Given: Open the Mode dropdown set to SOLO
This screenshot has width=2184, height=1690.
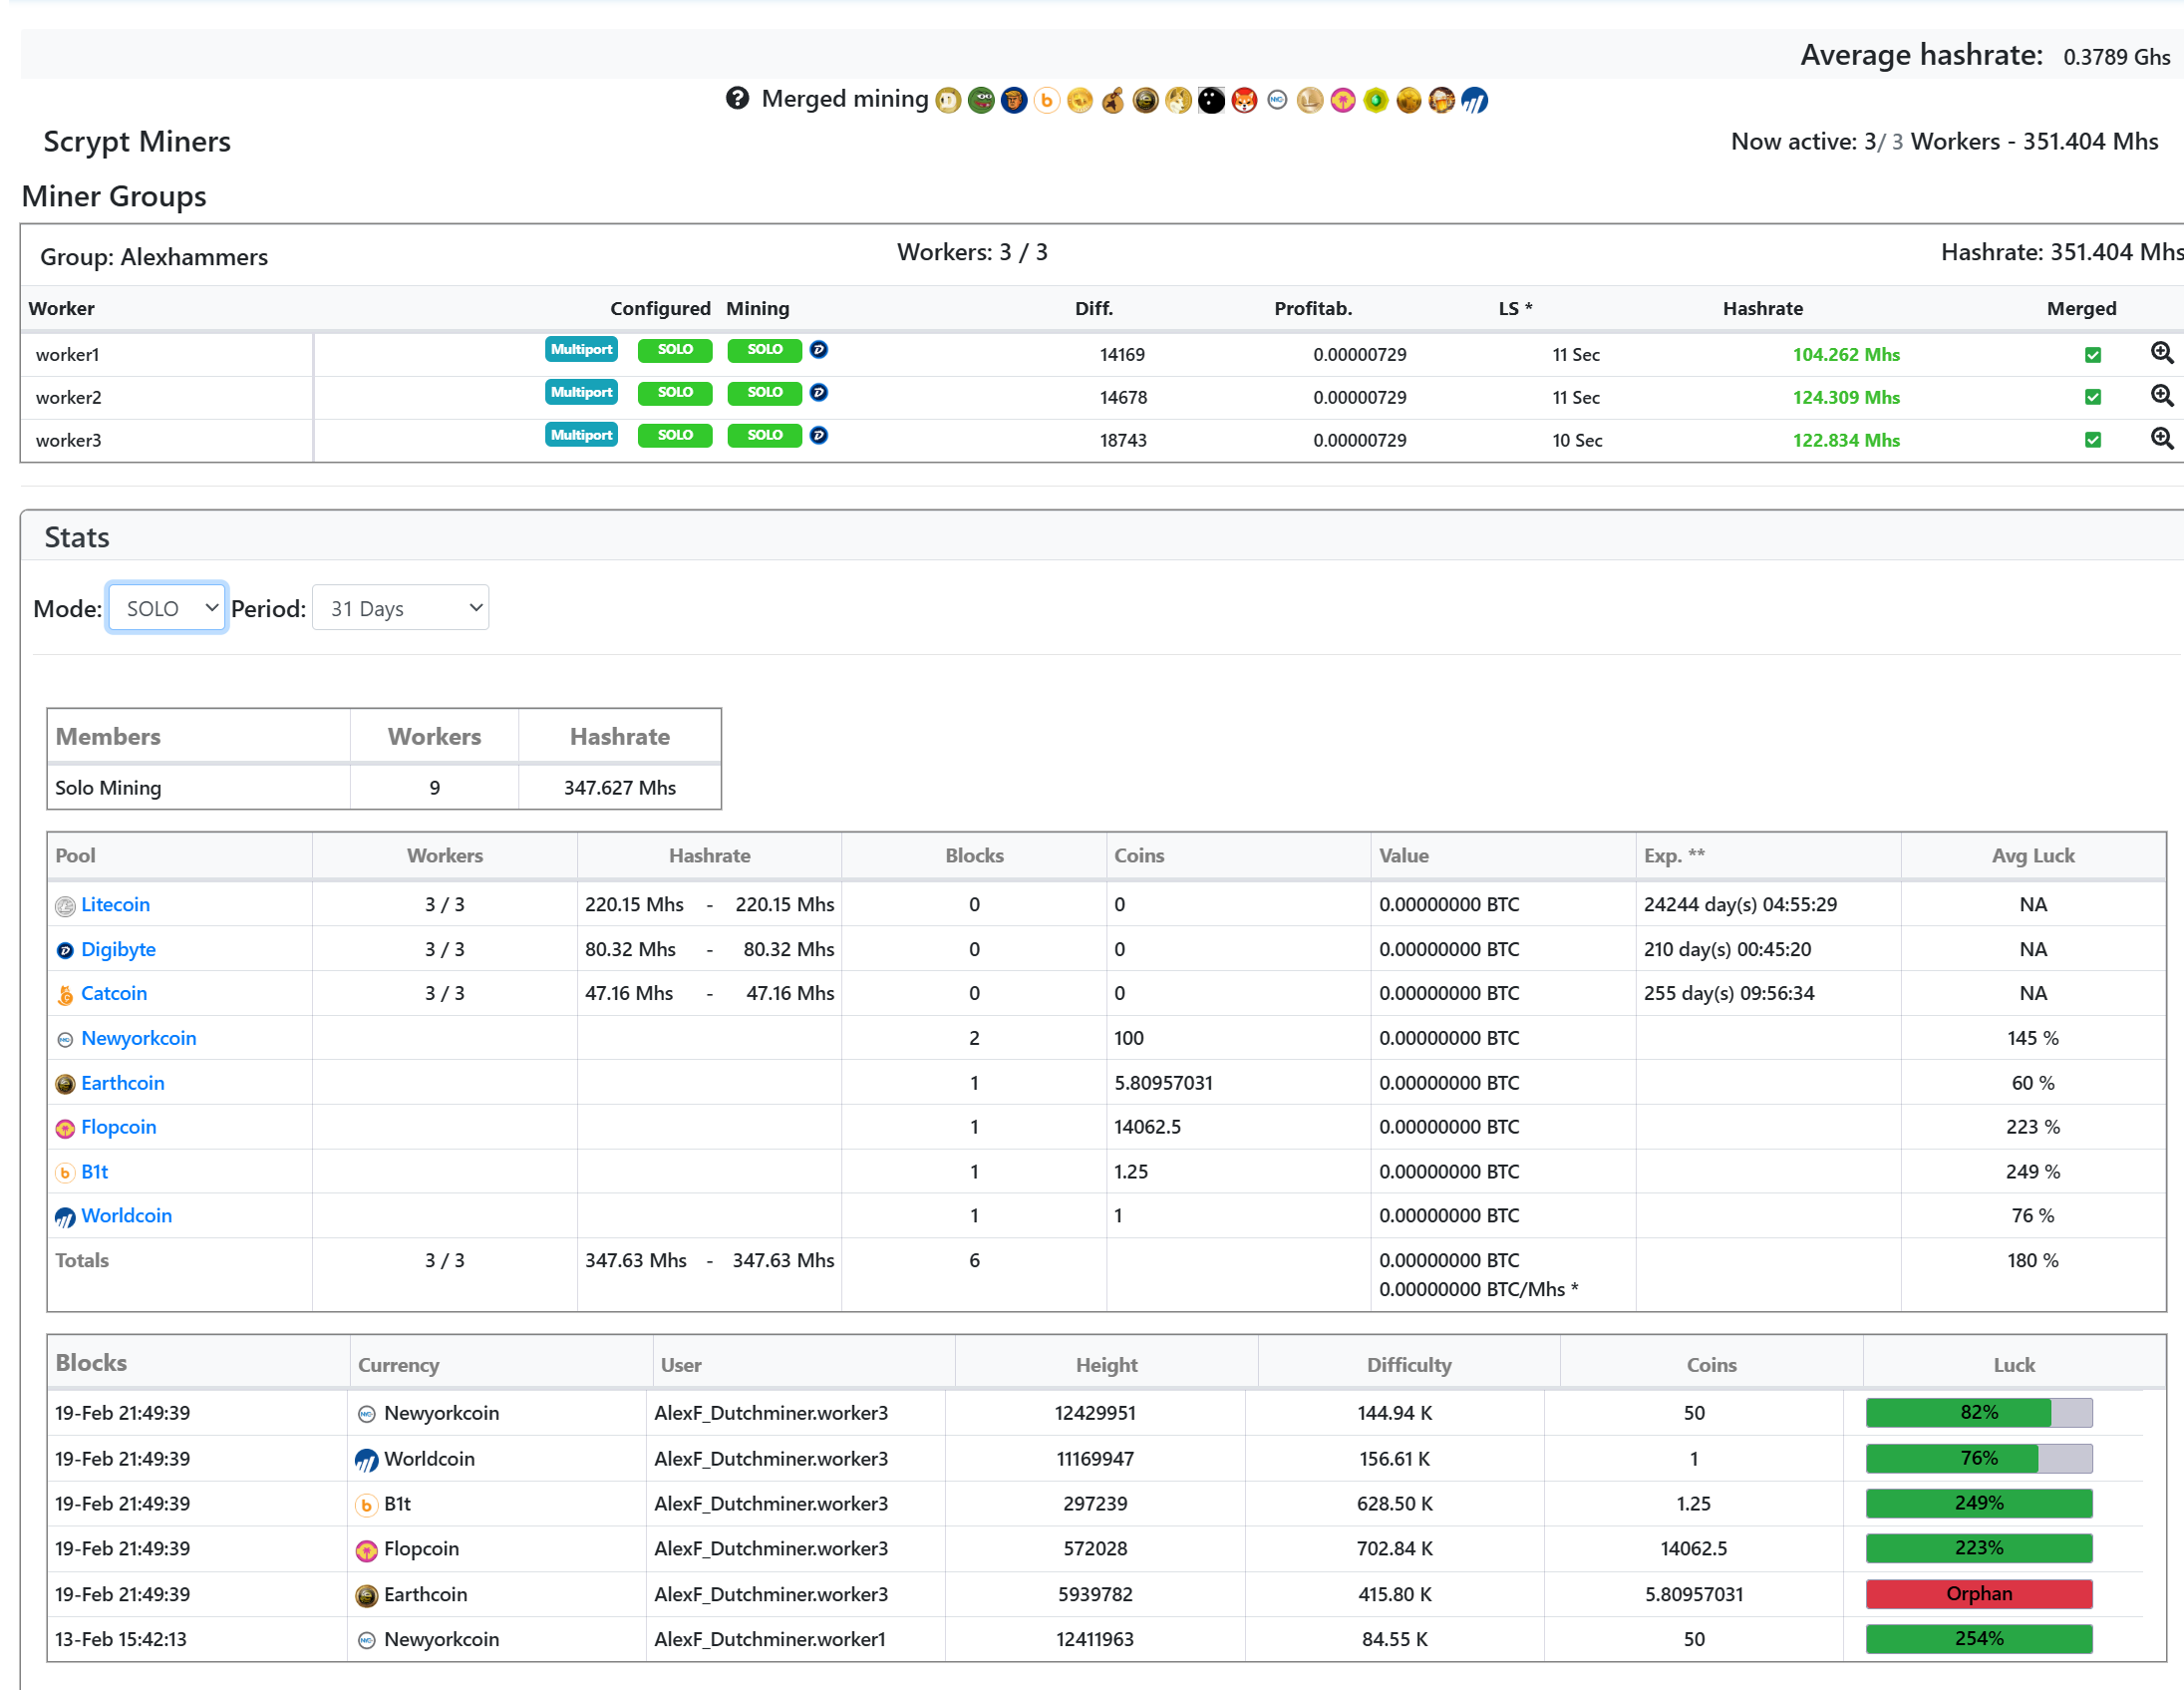Looking at the screenshot, I should coord(168,608).
